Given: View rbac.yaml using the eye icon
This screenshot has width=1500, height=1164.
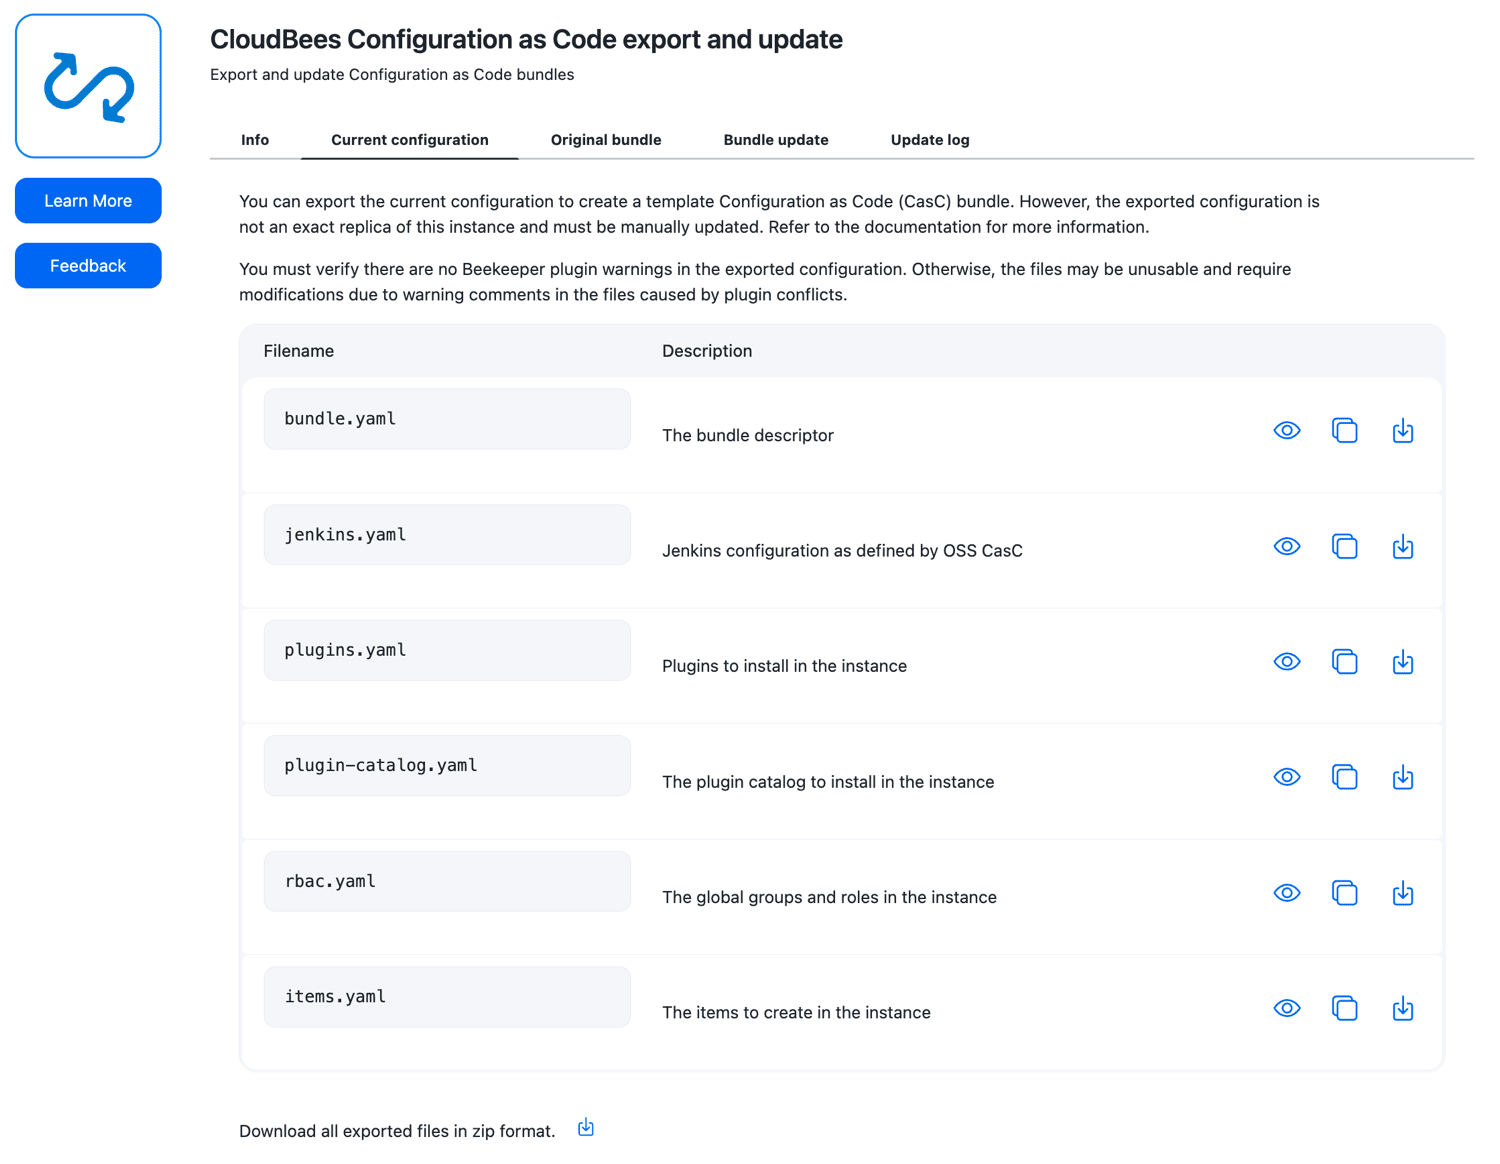Looking at the screenshot, I should tap(1287, 893).
